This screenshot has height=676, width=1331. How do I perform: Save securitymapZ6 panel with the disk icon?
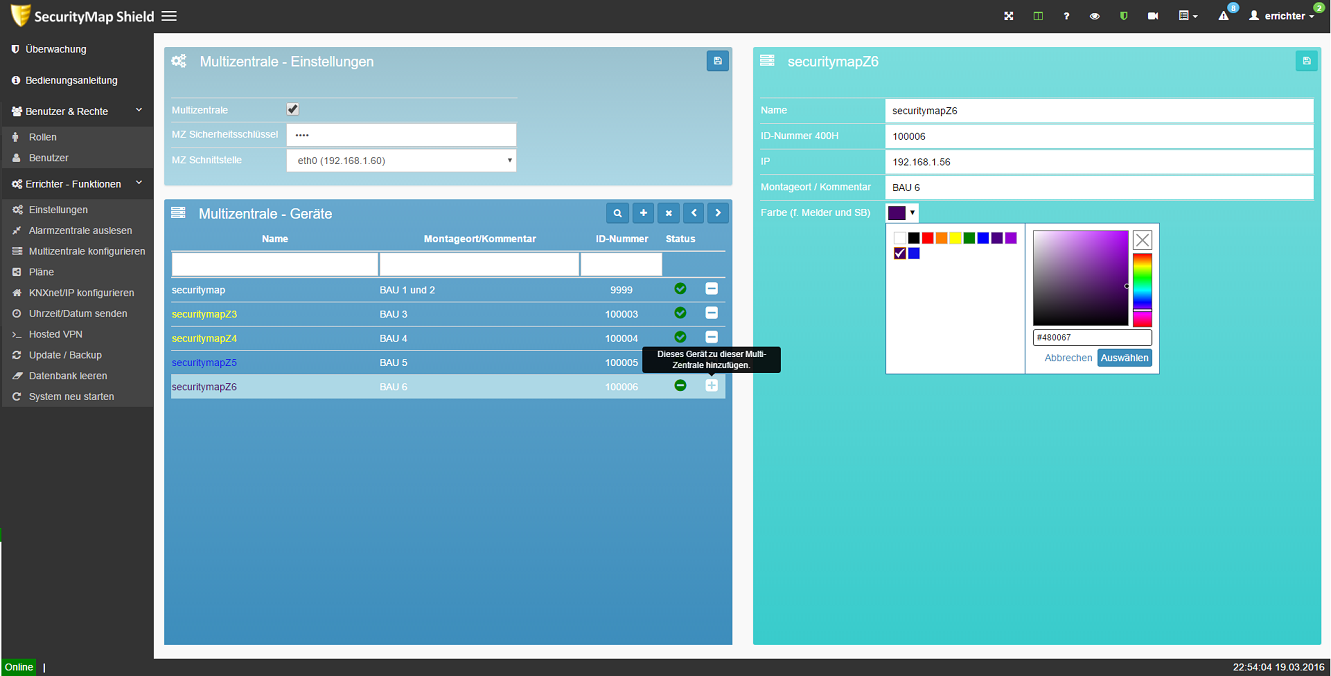click(x=1306, y=61)
